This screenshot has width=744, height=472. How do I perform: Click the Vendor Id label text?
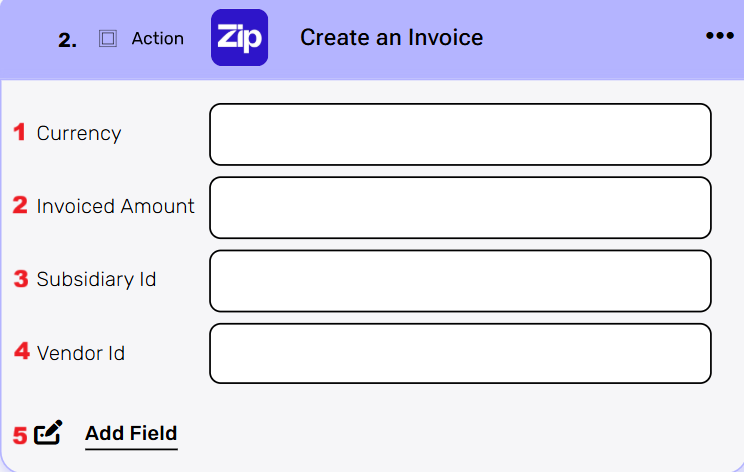click(x=81, y=352)
